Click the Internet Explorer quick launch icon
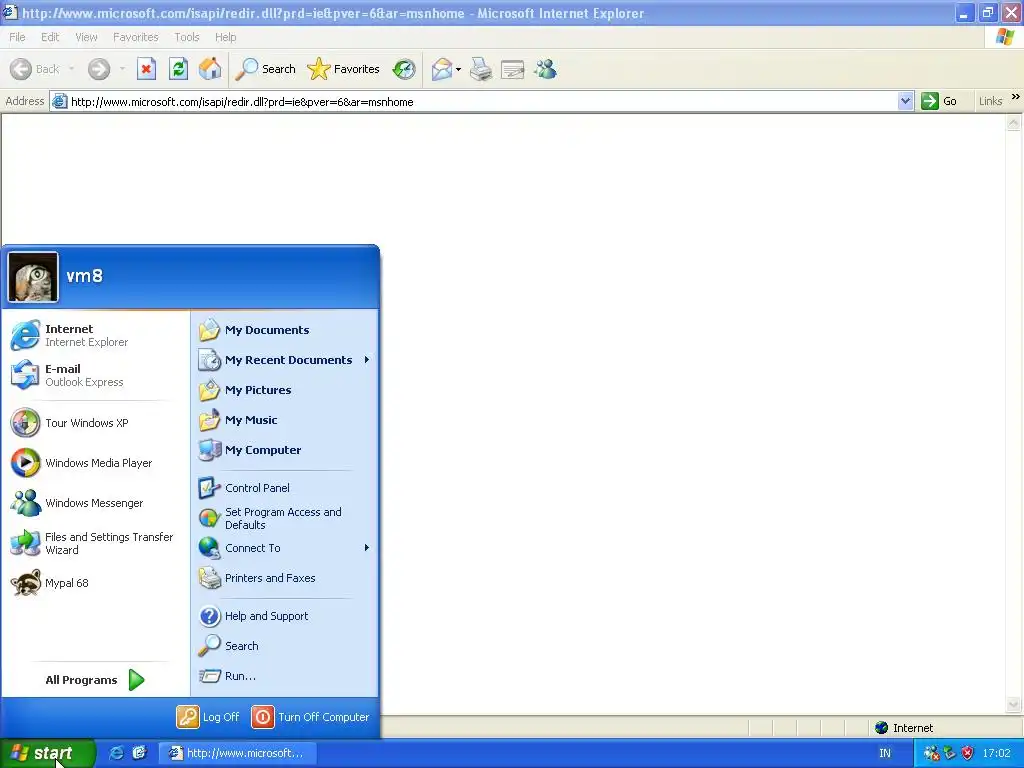The height and width of the screenshot is (768, 1024). click(x=116, y=753)
